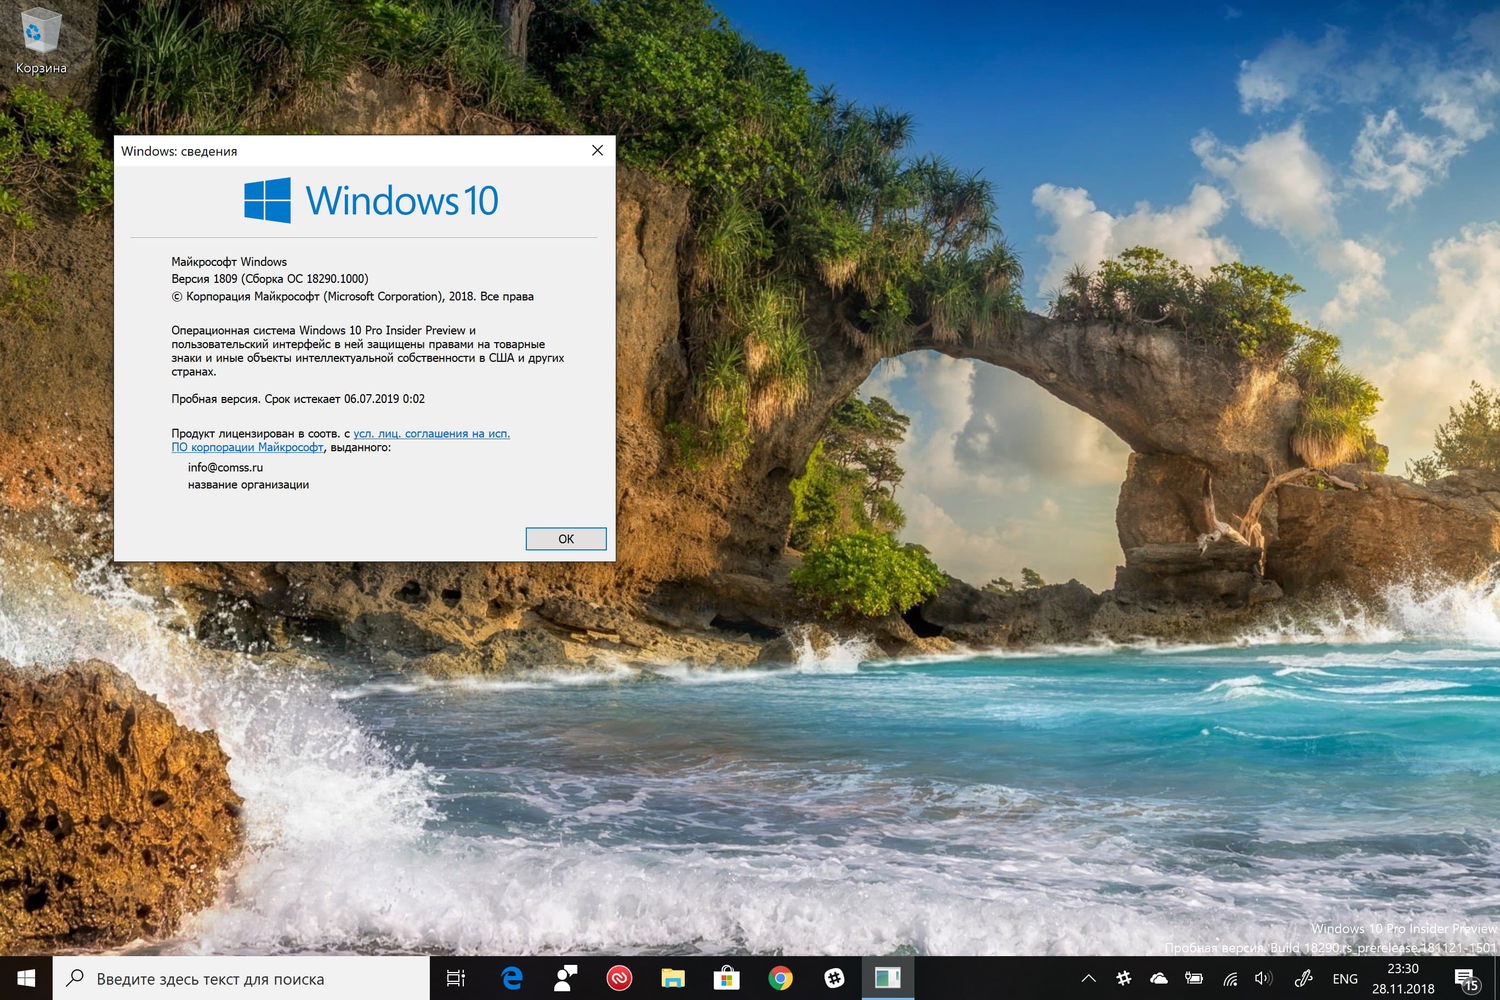This screenshot has width=1500, height=1000.
Task: Open Task View
Action: tap(457, 978)
